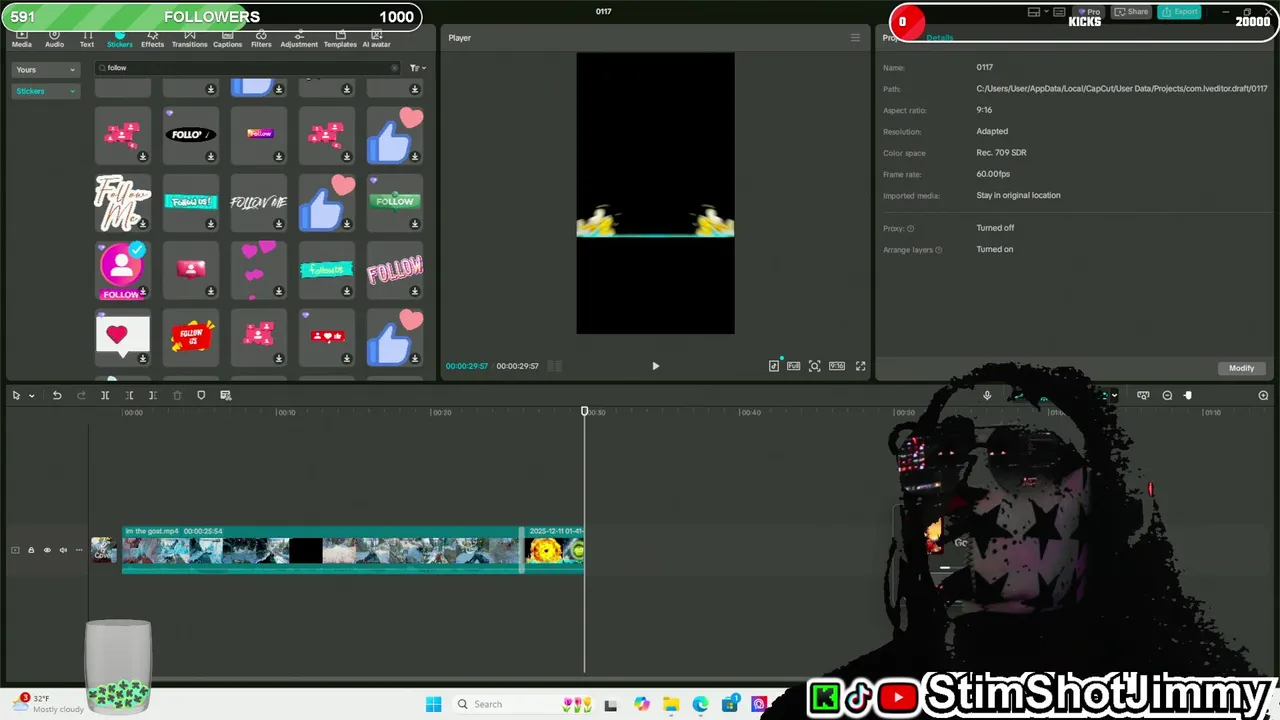Delete right of playhead

pos(153,395)
